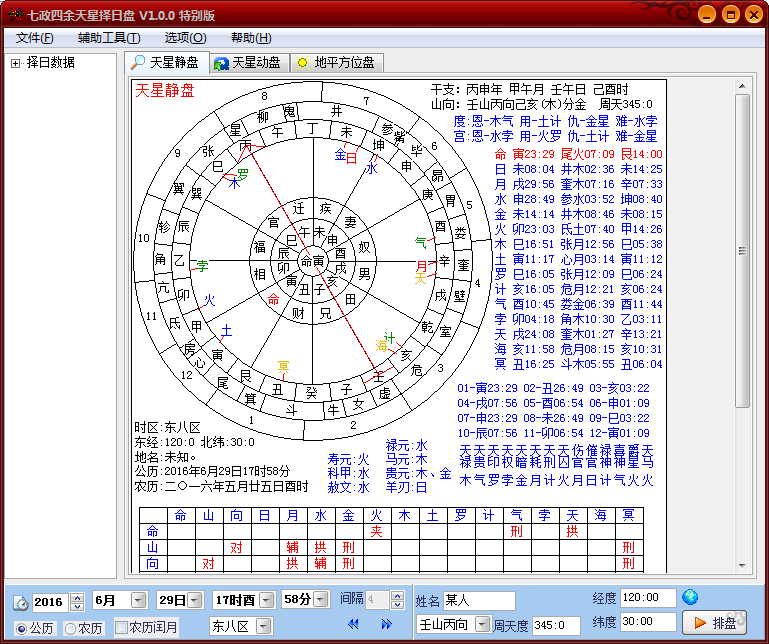769x644 pixels.
Task: Close the application window
Action: pyautogui.click(x=754, y=14)
